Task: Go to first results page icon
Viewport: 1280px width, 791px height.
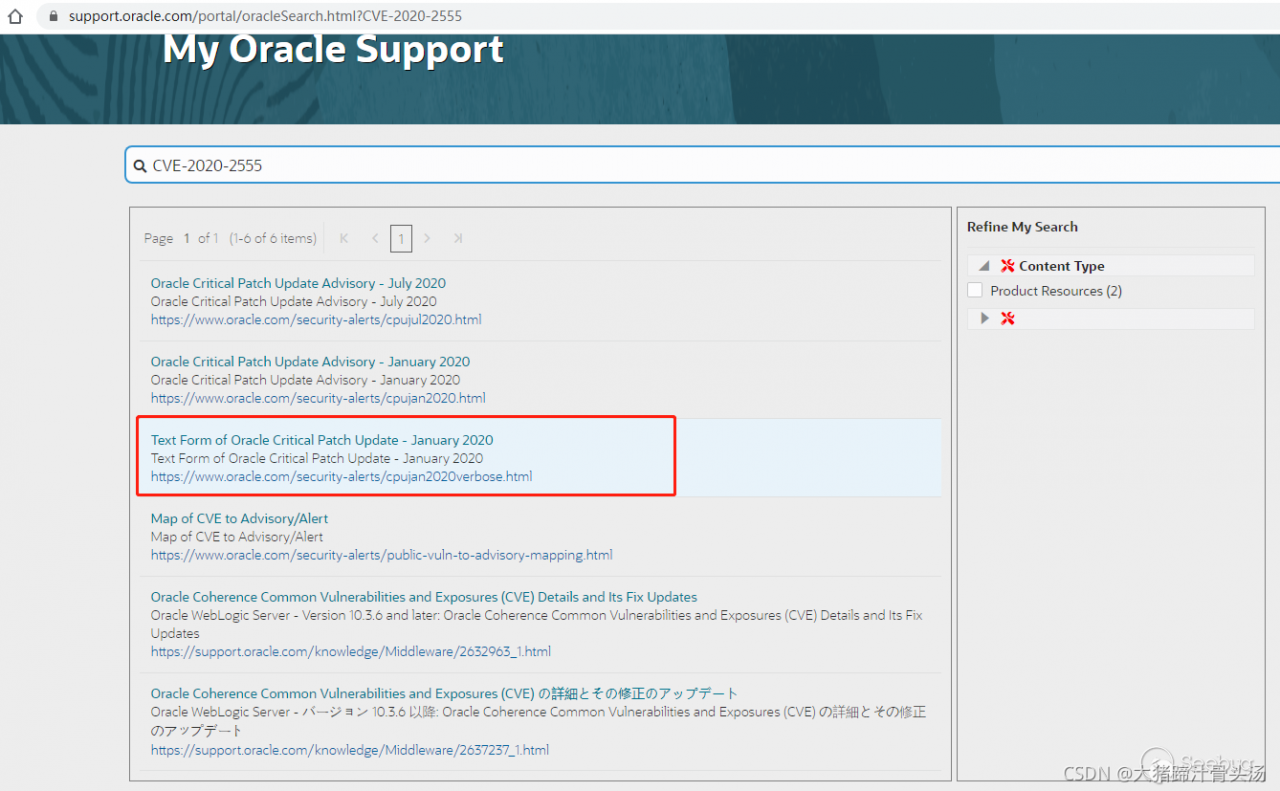Action: click(344, 238)
